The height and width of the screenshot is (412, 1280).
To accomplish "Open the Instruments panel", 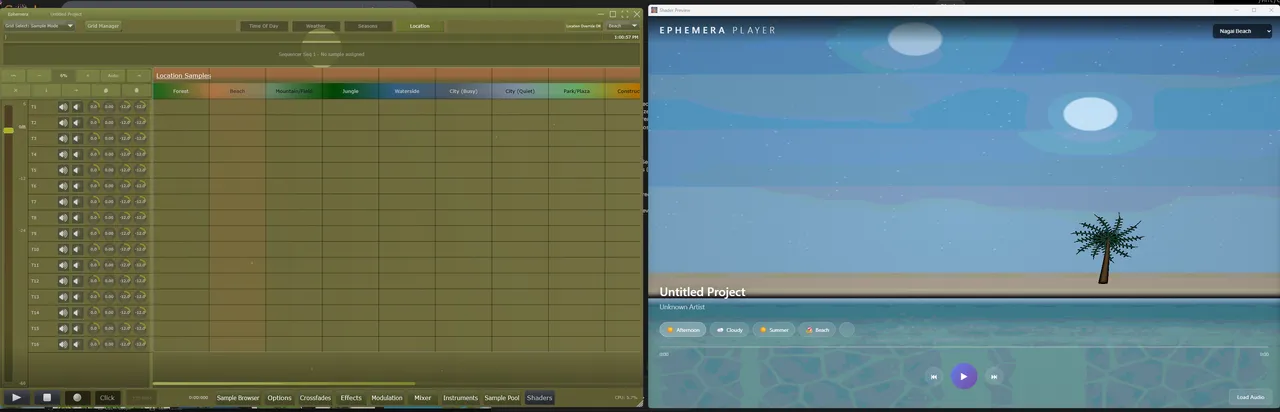I will [461, 398].
